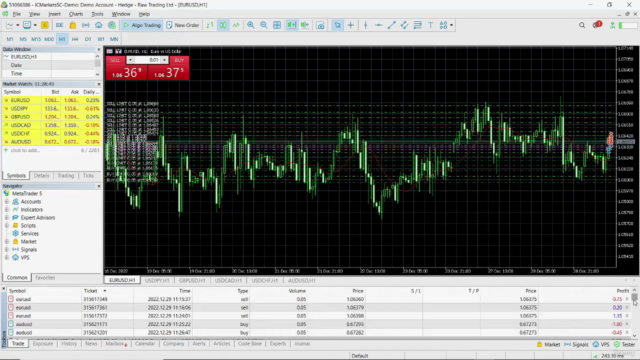Decrease volume arrow on one-click panel
This screenshot has height=360, width=640.
(130, 60)
